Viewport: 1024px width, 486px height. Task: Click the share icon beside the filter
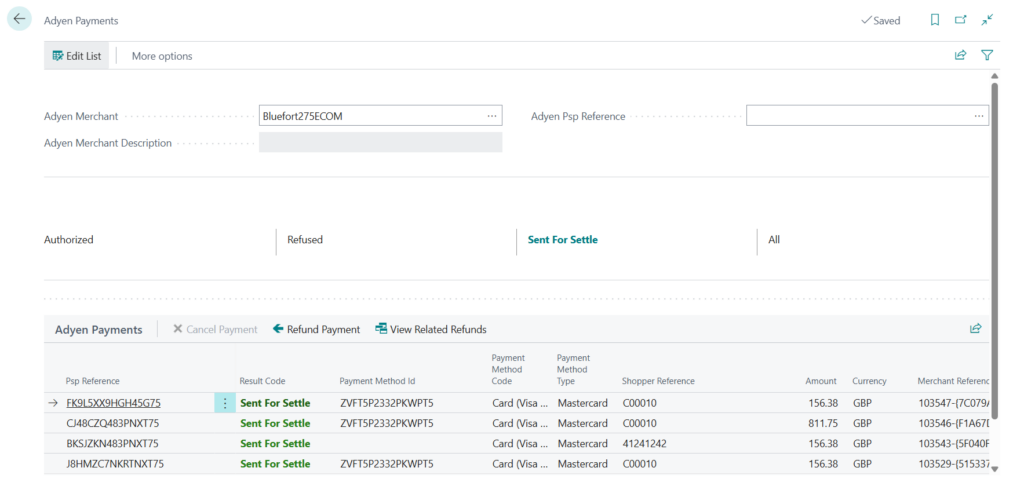click(960, 56)
